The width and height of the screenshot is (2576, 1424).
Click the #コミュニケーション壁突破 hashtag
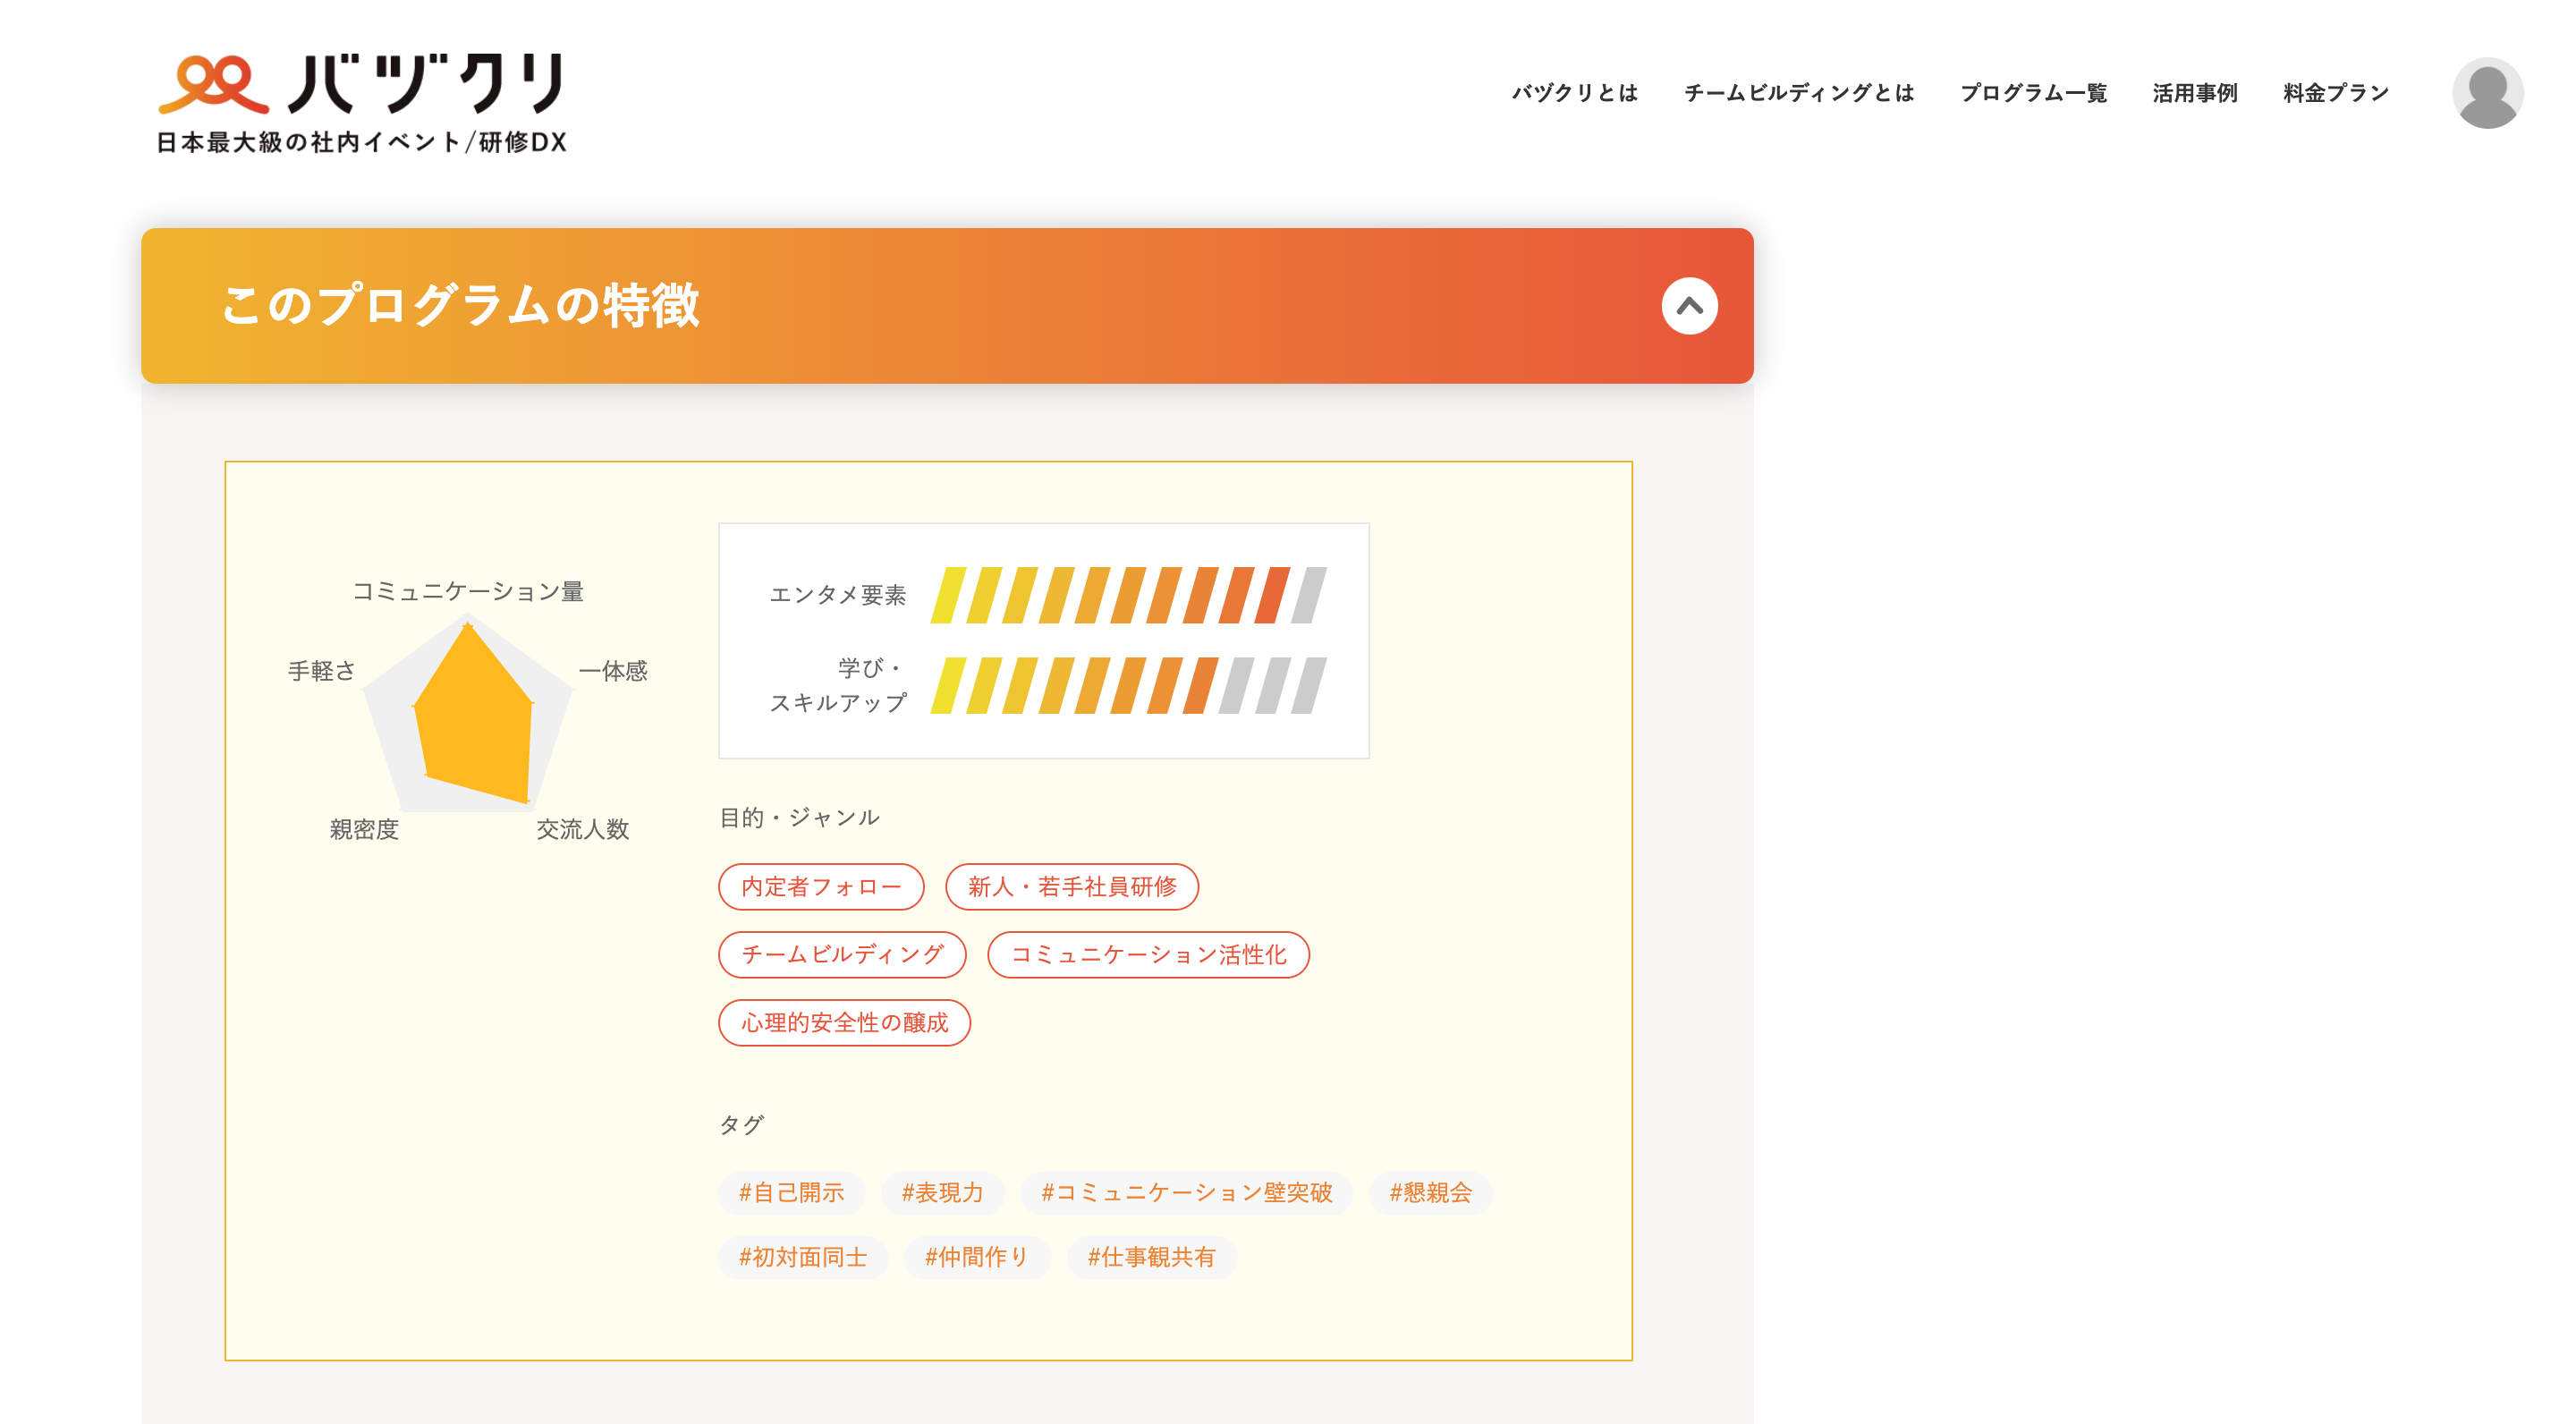[x=1186, y=1193]
